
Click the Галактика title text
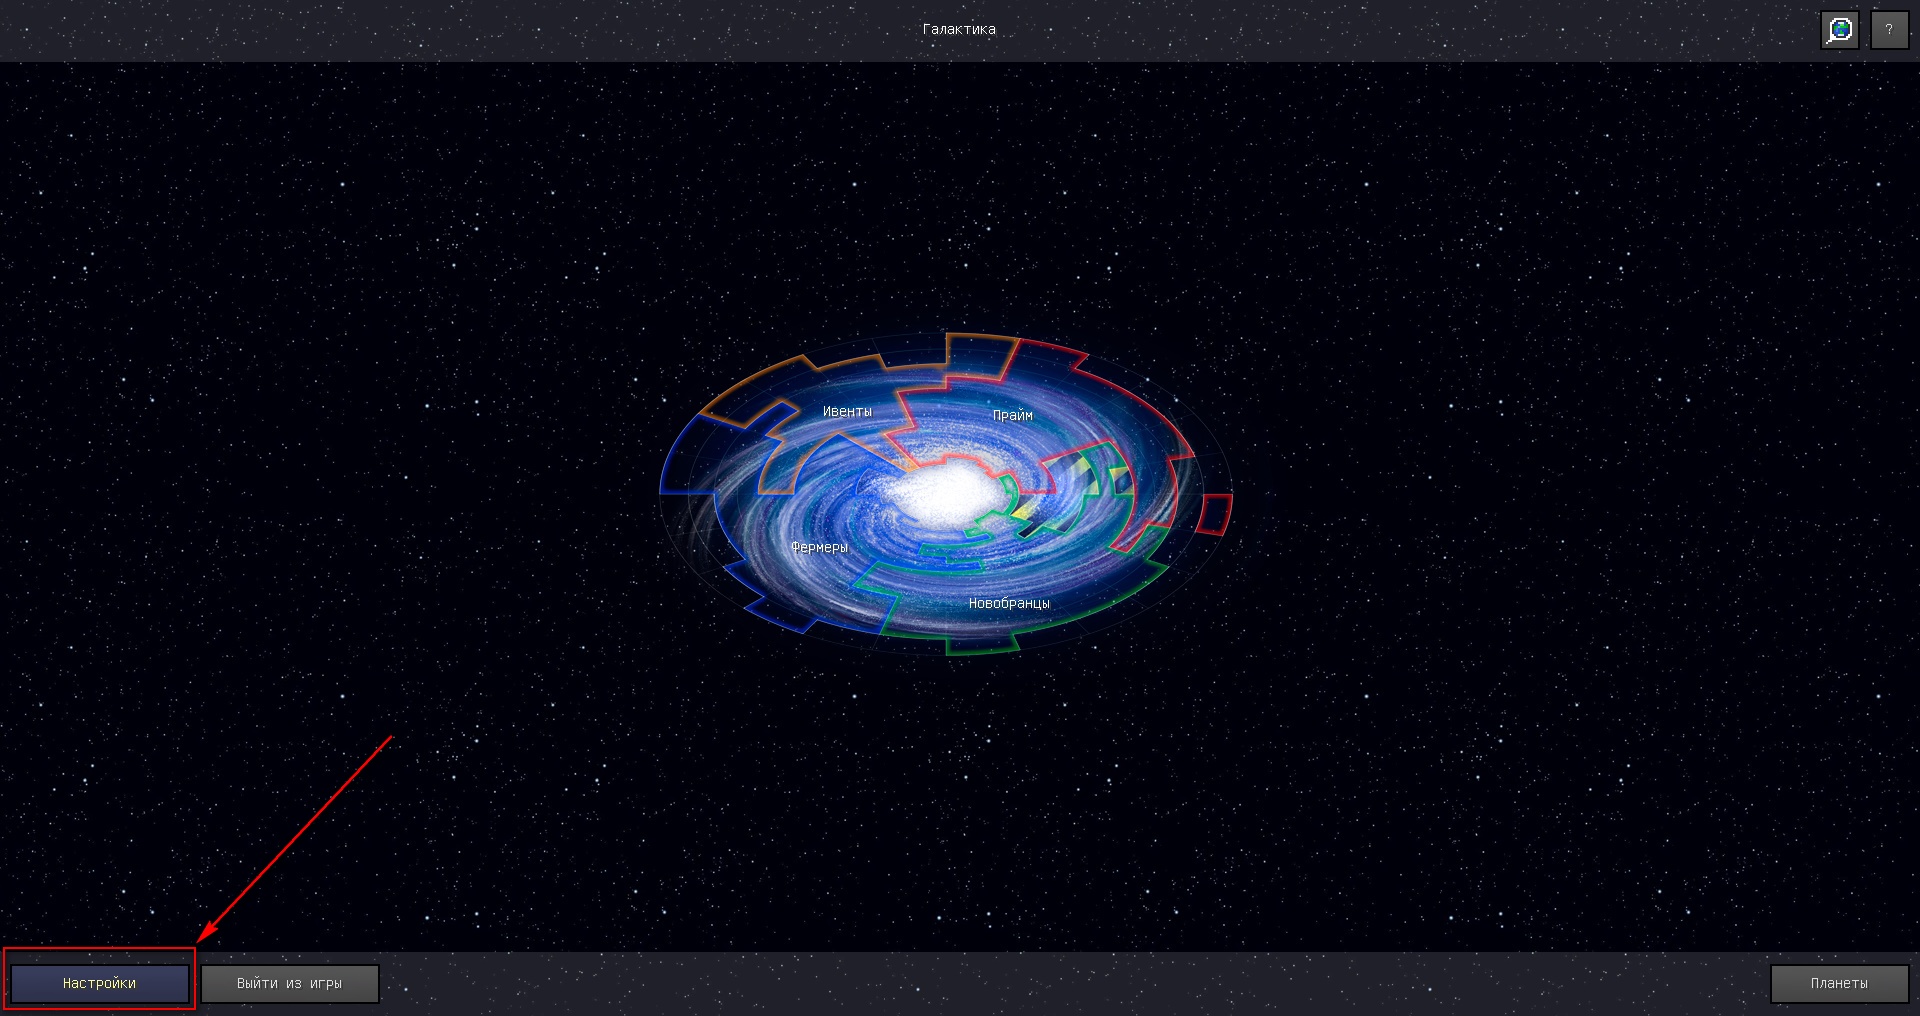(x=959, y=30)
